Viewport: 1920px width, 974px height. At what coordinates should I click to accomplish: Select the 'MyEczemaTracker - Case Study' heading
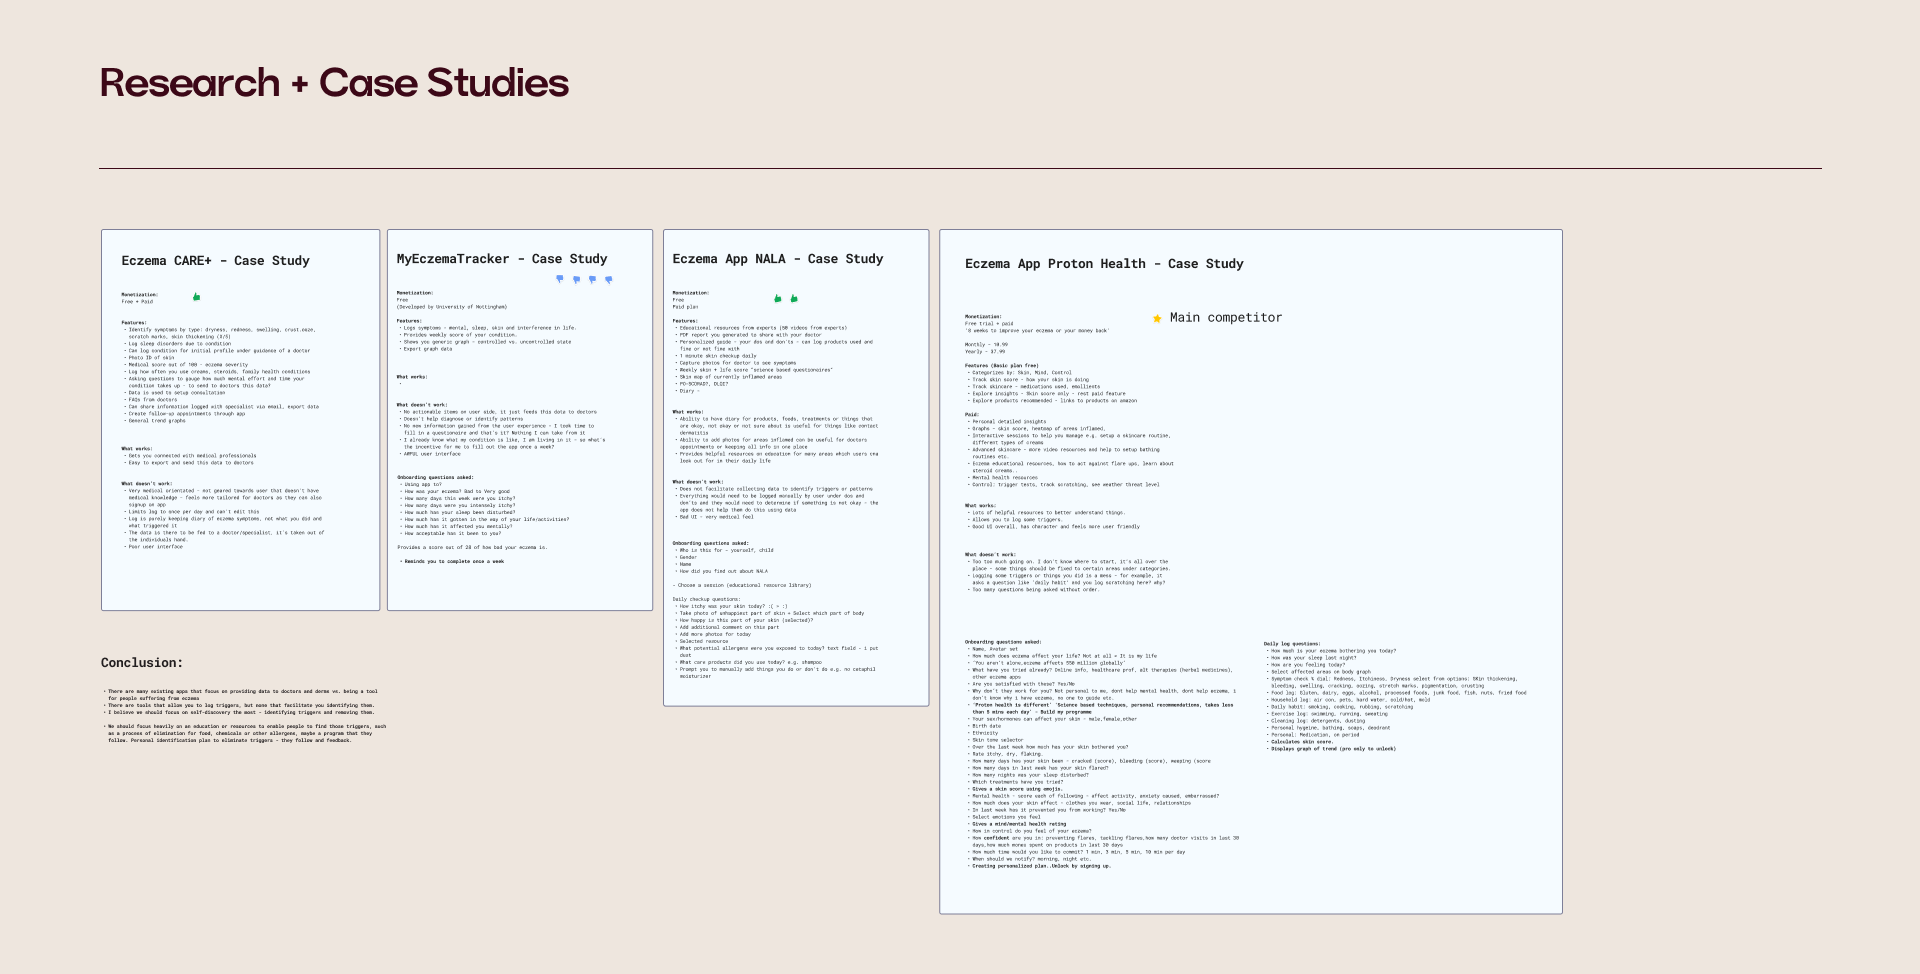click(x=502, y=259)
